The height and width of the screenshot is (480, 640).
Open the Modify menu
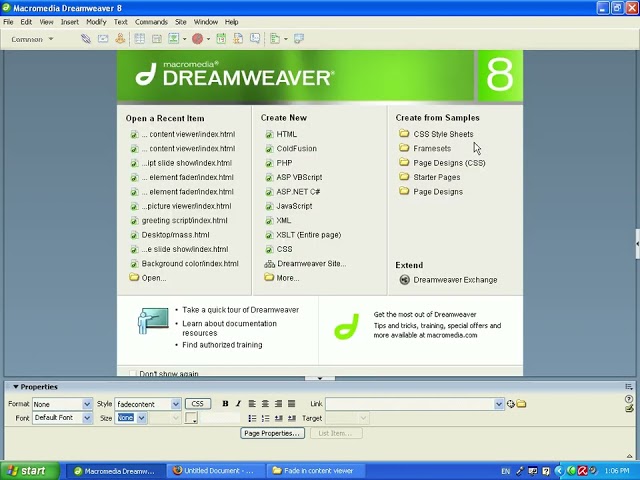click(96, 21)
